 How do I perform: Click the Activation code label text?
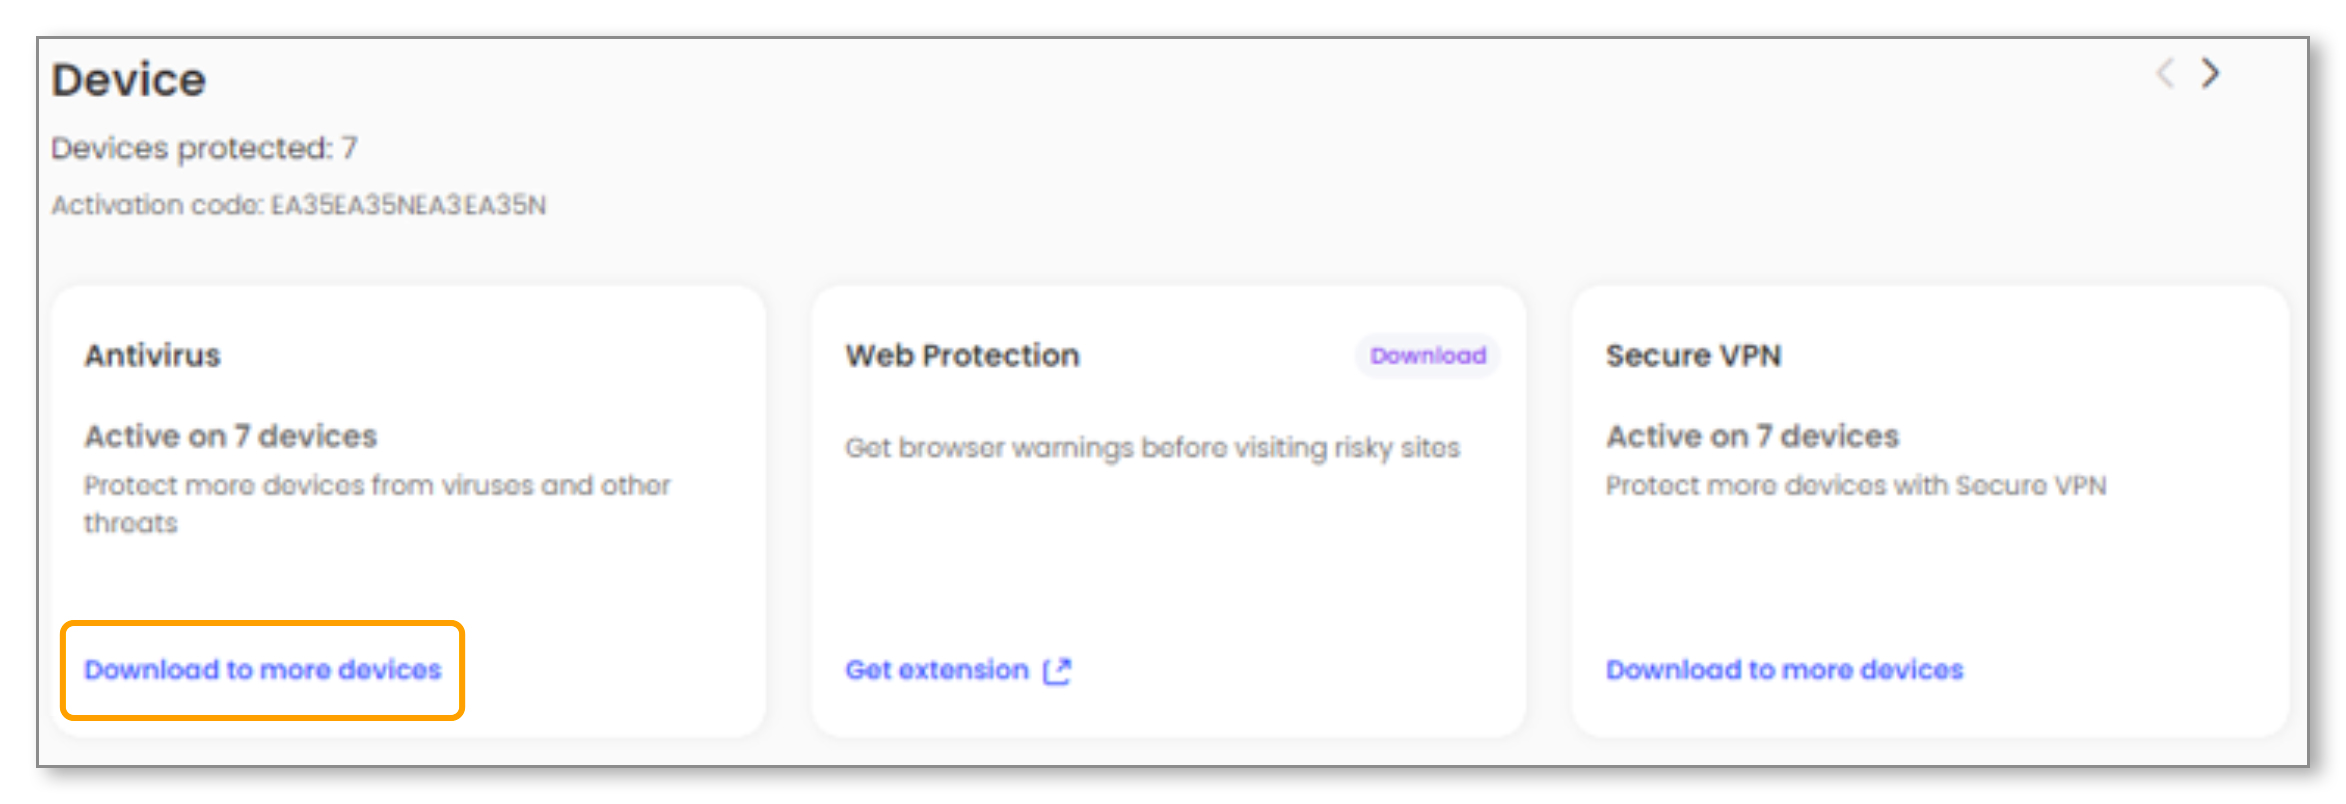tap(156, 205)
